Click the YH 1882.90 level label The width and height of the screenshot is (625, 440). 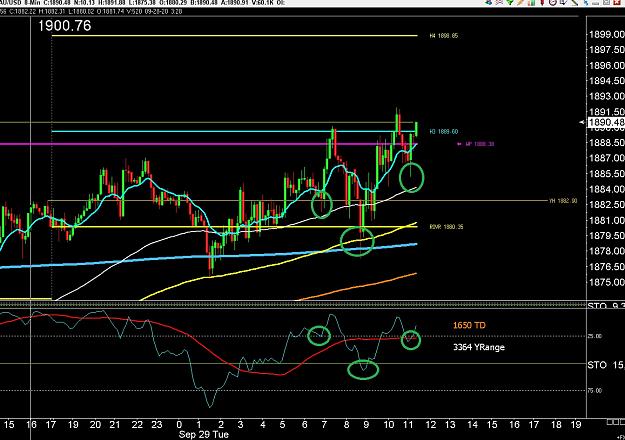tap(563, 201)
